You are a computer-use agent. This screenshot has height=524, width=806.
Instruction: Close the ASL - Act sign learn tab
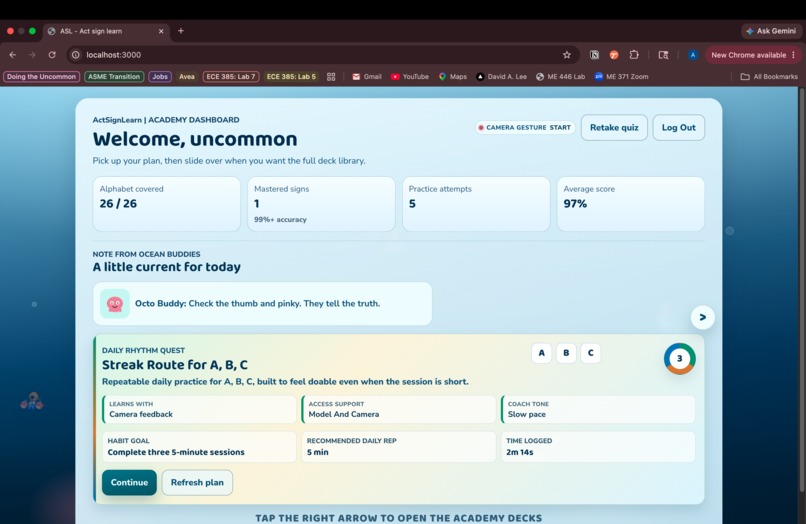tap(161, 31)
